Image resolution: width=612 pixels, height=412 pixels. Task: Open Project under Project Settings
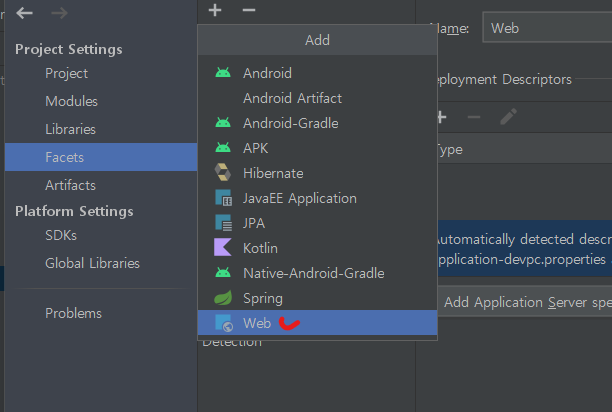[x=101, y=73]
